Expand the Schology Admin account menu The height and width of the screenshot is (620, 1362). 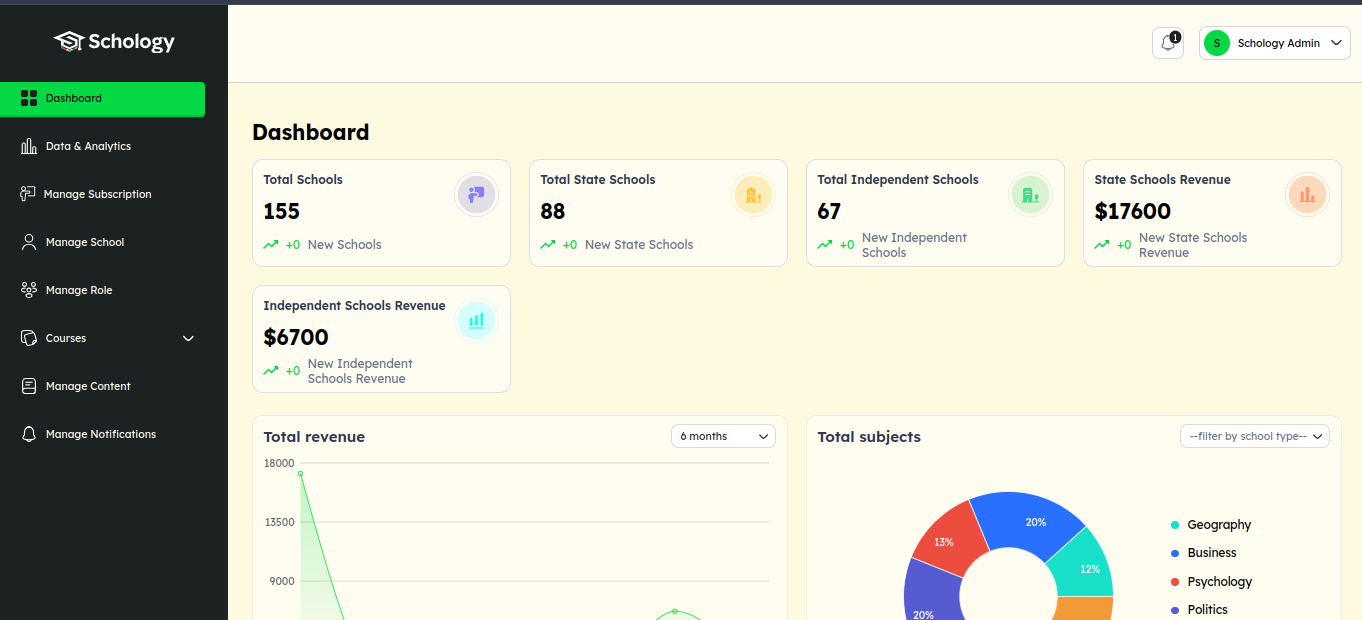(x=1339, y=43)
